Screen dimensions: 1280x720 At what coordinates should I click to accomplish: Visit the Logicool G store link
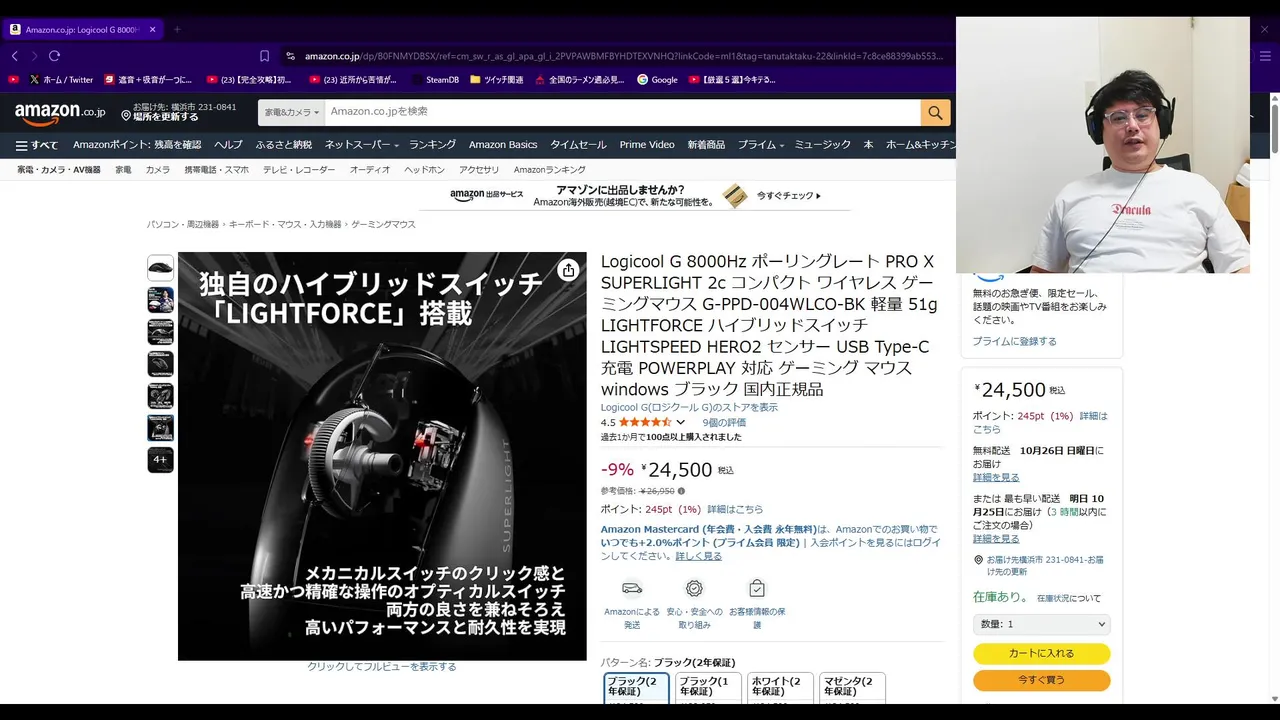pos(689,407)
